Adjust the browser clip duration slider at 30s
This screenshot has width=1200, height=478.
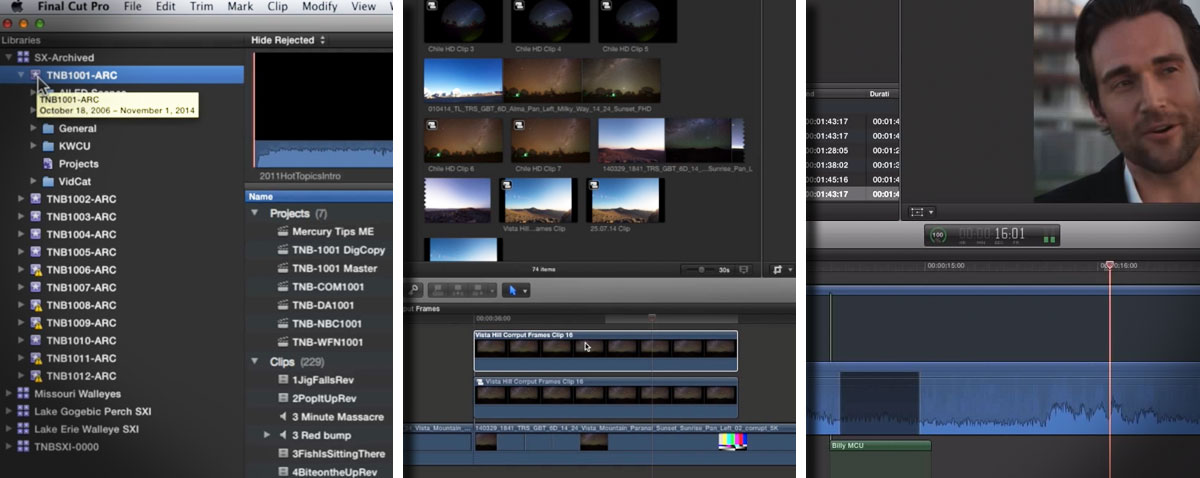coord(700,270)
